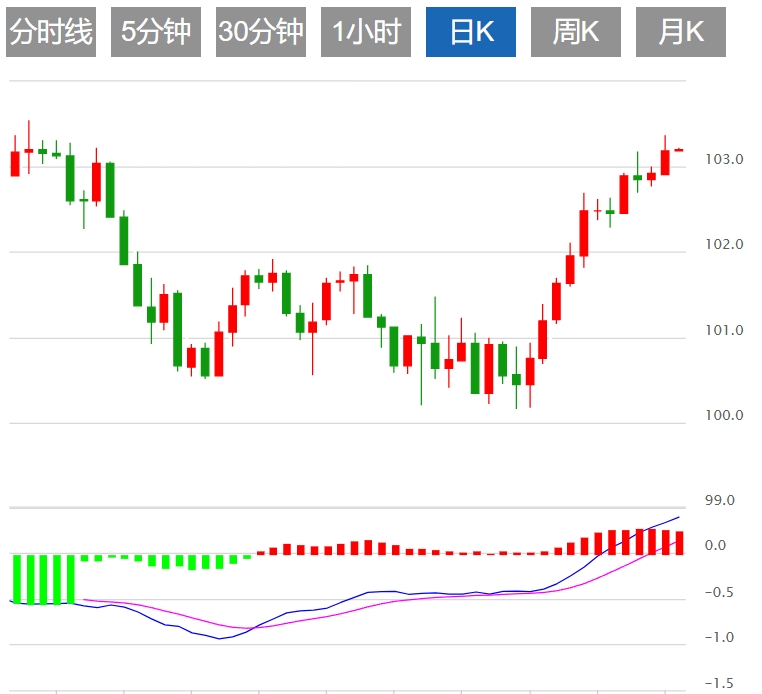Open the 30分钟 chart tab
The height and width of the screenshot is (694, 762).
260,33
